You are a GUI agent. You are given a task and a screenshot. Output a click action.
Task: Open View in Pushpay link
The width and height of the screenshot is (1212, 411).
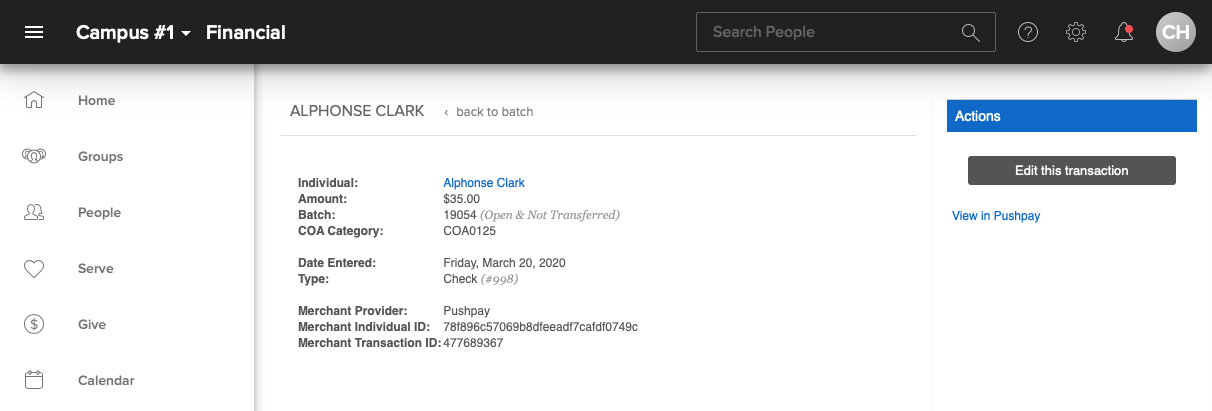tap(996, 216)
